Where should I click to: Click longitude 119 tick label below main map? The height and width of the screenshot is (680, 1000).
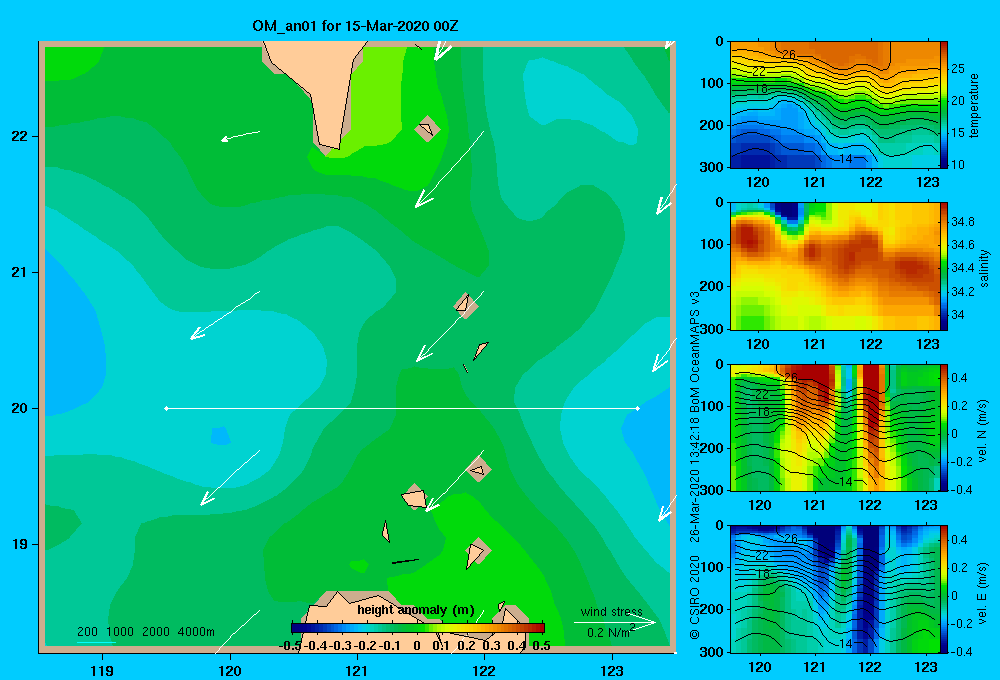coord(103,670)
